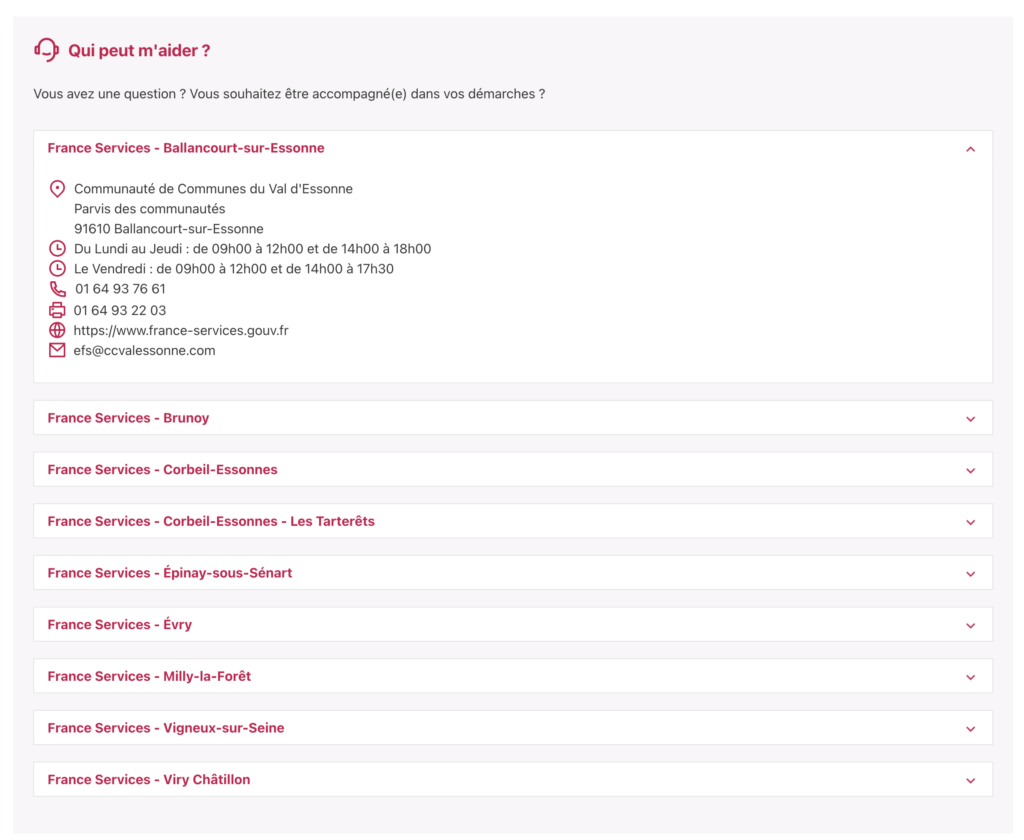Click the France Services - Ballancourt-sur-Essonne title

point(186,148)
